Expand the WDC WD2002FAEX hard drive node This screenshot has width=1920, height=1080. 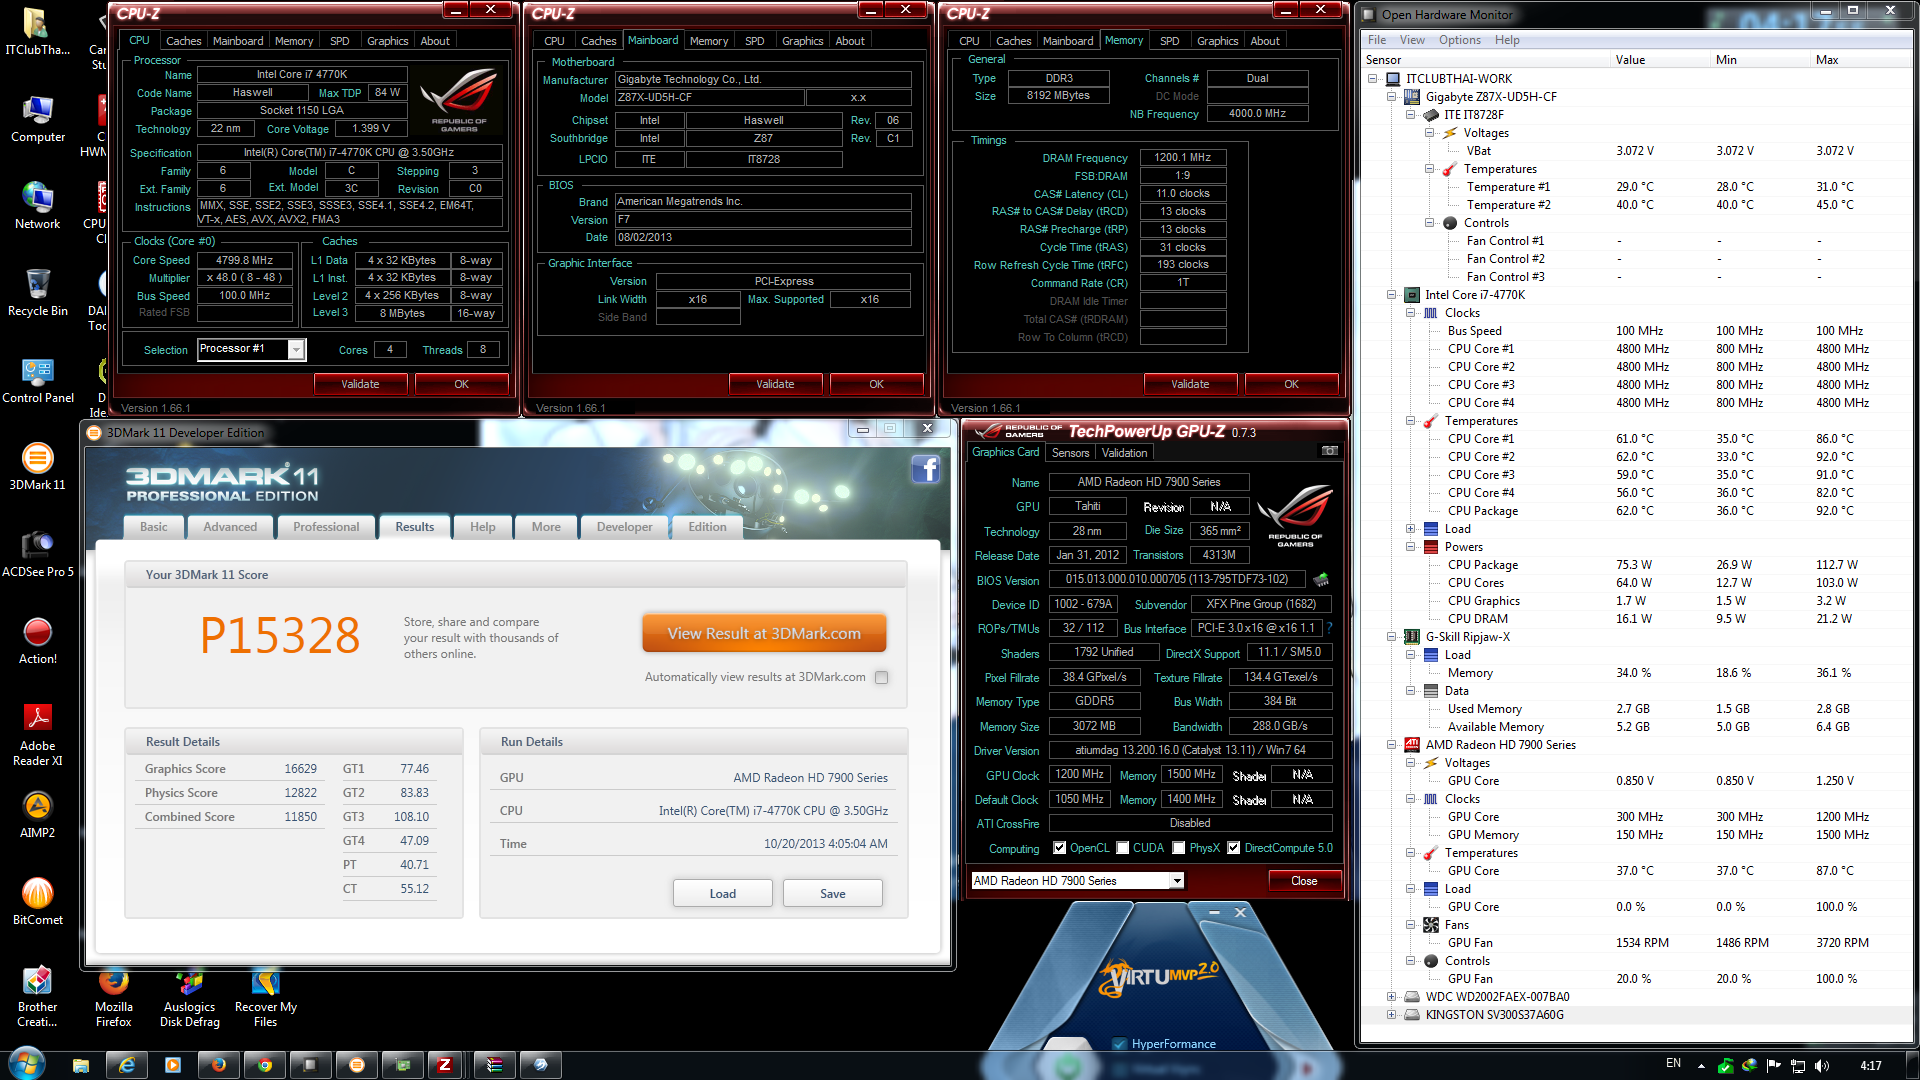pos(1391,997)
